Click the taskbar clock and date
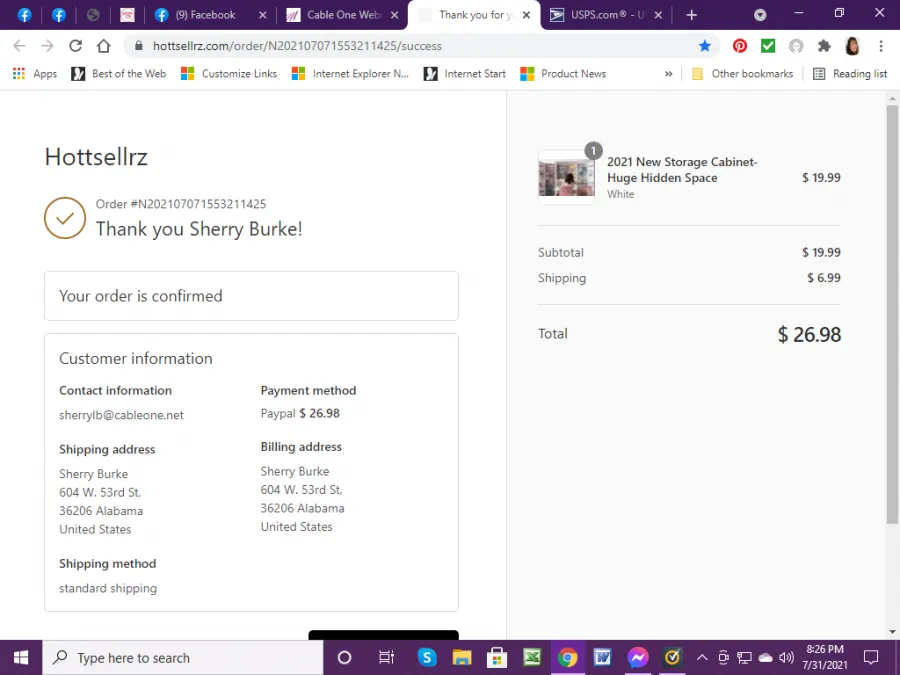 point(825,658)
